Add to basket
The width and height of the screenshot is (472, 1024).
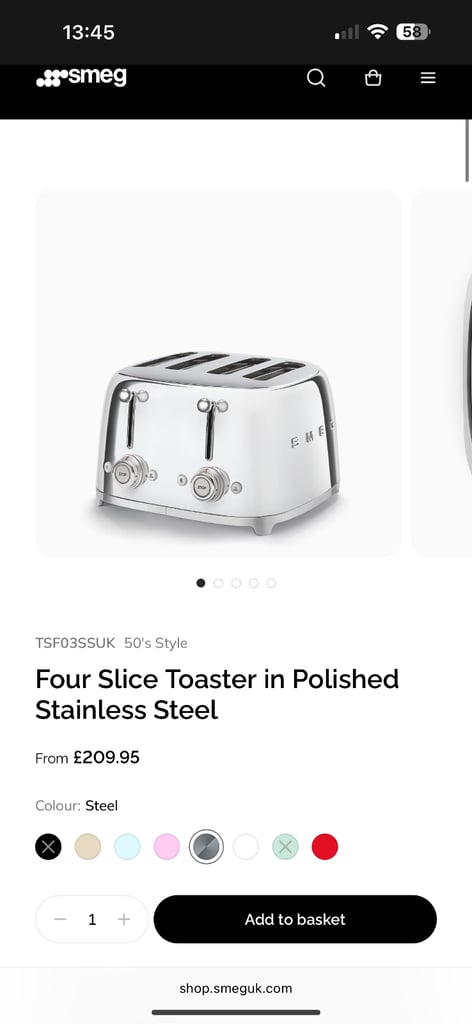295,919
